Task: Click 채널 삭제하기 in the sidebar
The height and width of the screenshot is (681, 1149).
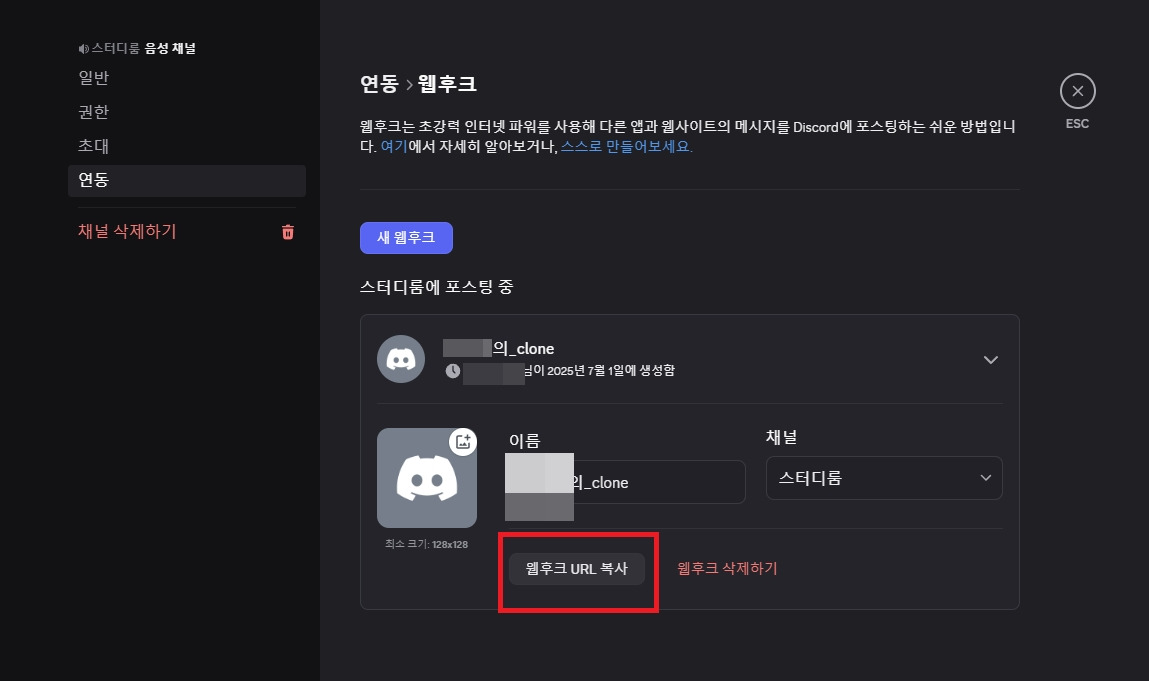Action: coord(128,232)
